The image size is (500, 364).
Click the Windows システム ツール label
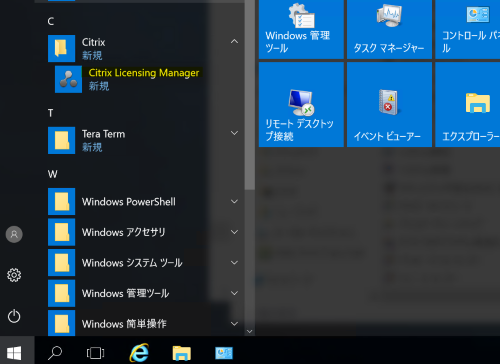tap(132, 263)
